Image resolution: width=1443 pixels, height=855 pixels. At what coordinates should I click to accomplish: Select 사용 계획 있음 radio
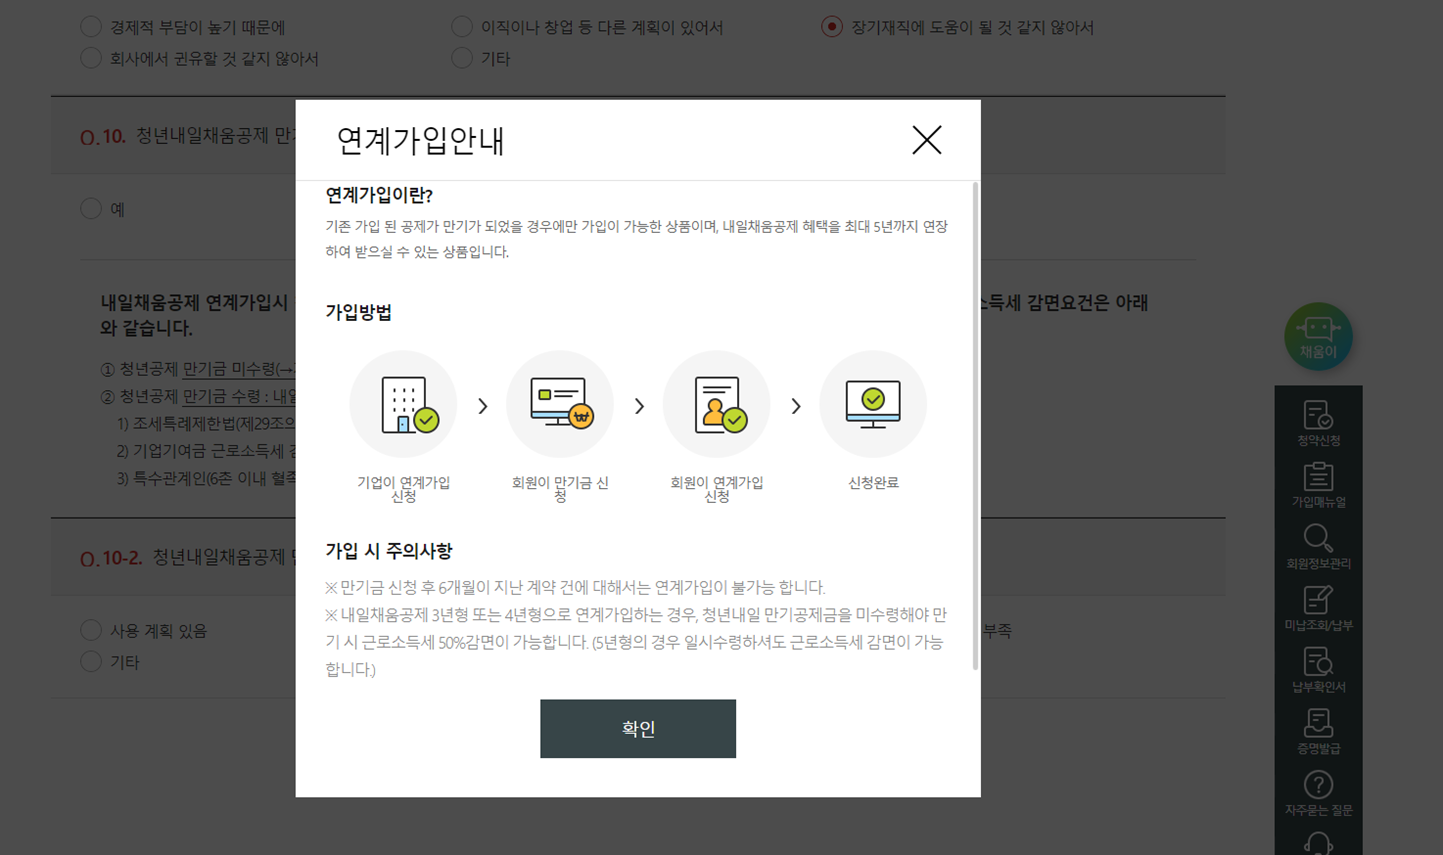[x=91, y=630]
